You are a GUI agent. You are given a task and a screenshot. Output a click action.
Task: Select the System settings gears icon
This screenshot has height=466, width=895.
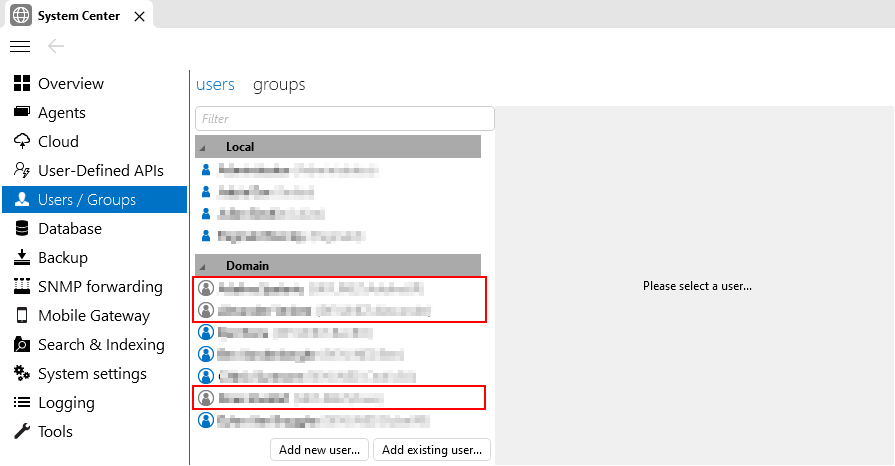click(x=22, y=373)
